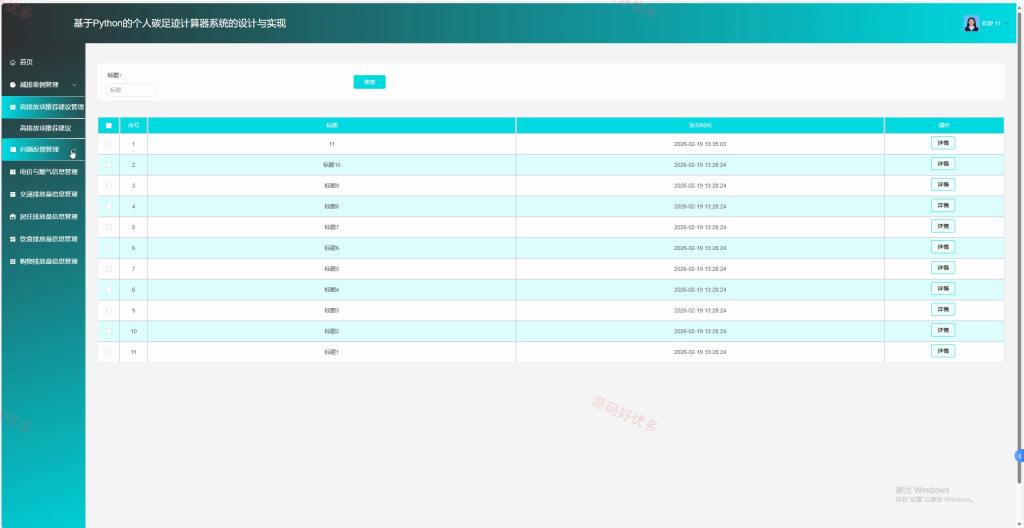The height and width of the screenshot is (528, 1024).
Task: Open 详情 for 标题9
Action: pyautogui.click(x=943, y=184)
